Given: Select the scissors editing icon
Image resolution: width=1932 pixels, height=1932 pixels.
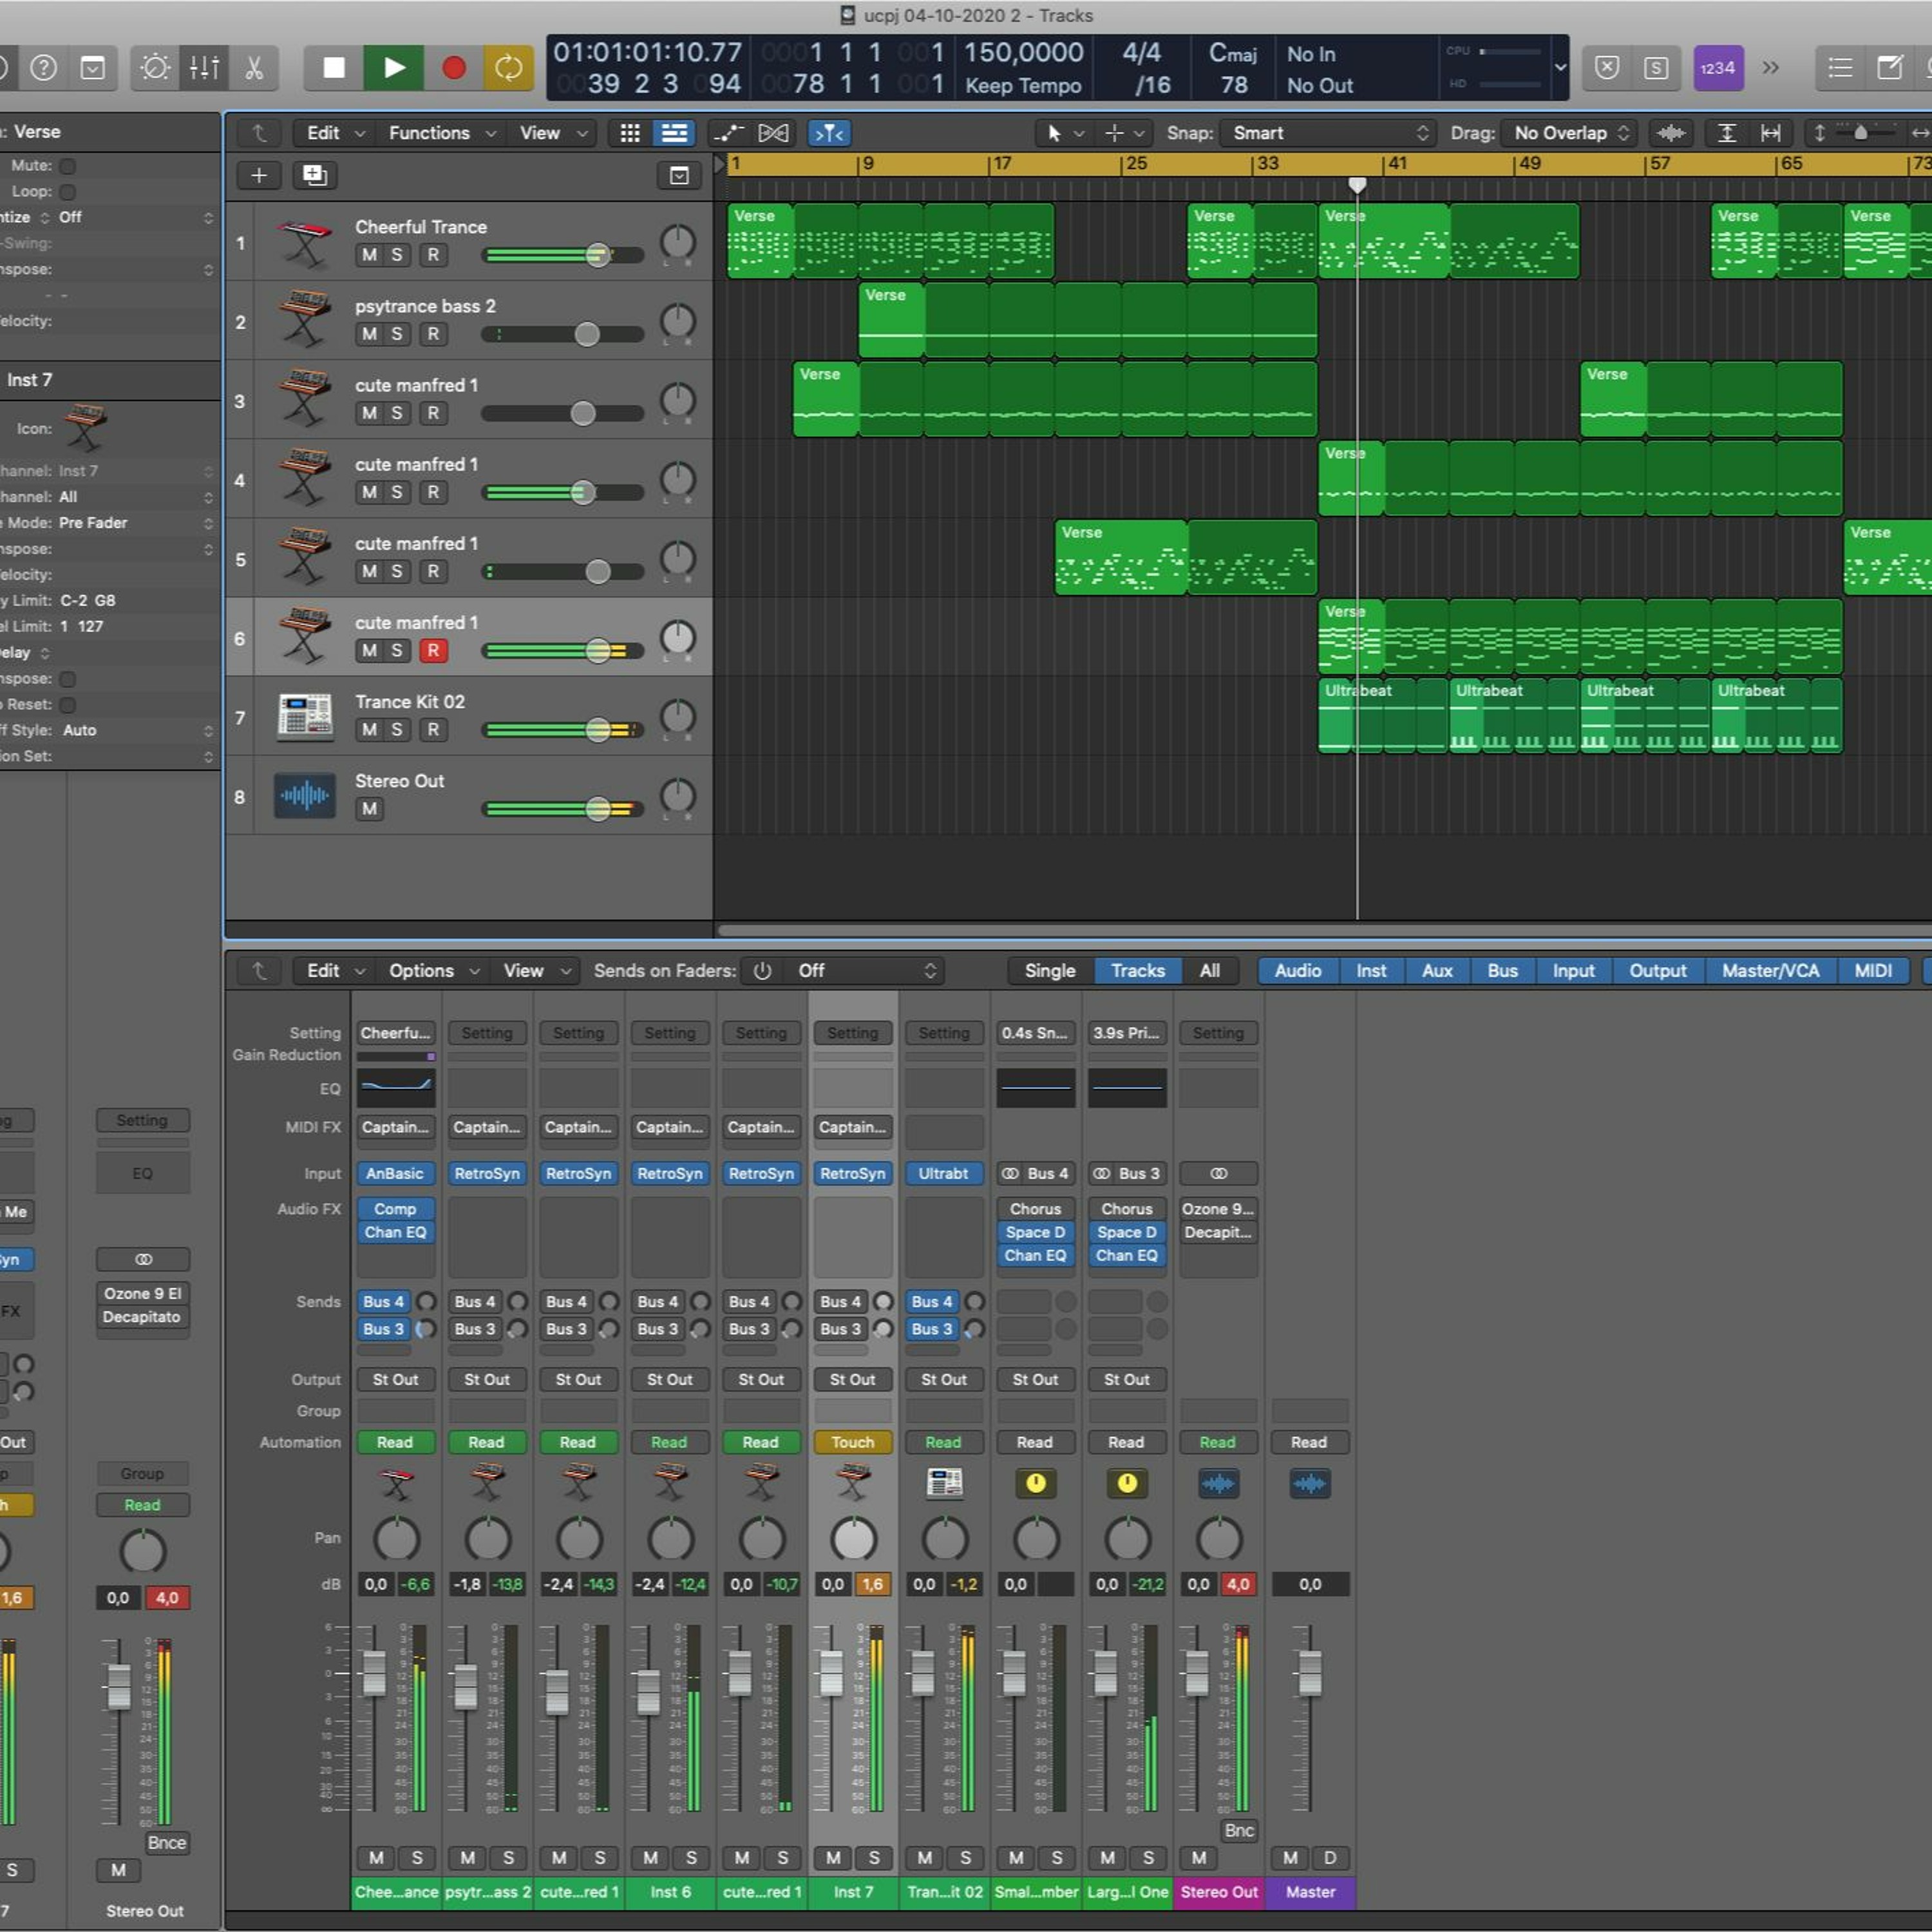Looking at the screenshot, I should tap(254, 68).
